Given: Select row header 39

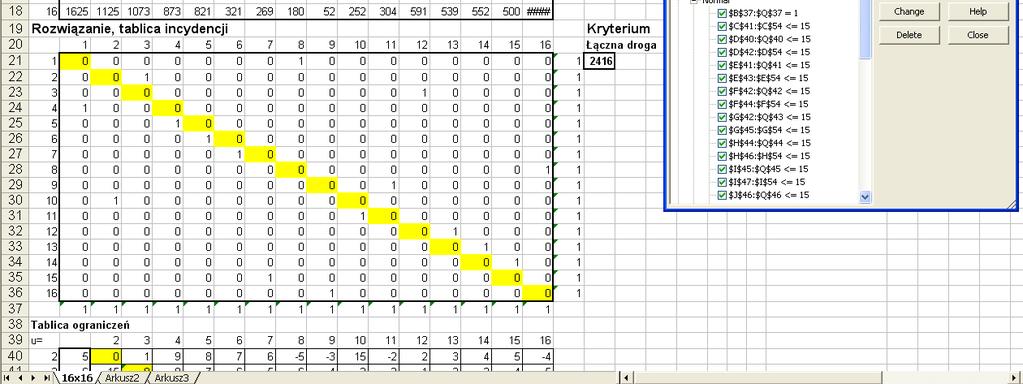Looking at the screenshot, I should [x=14, y=340].
